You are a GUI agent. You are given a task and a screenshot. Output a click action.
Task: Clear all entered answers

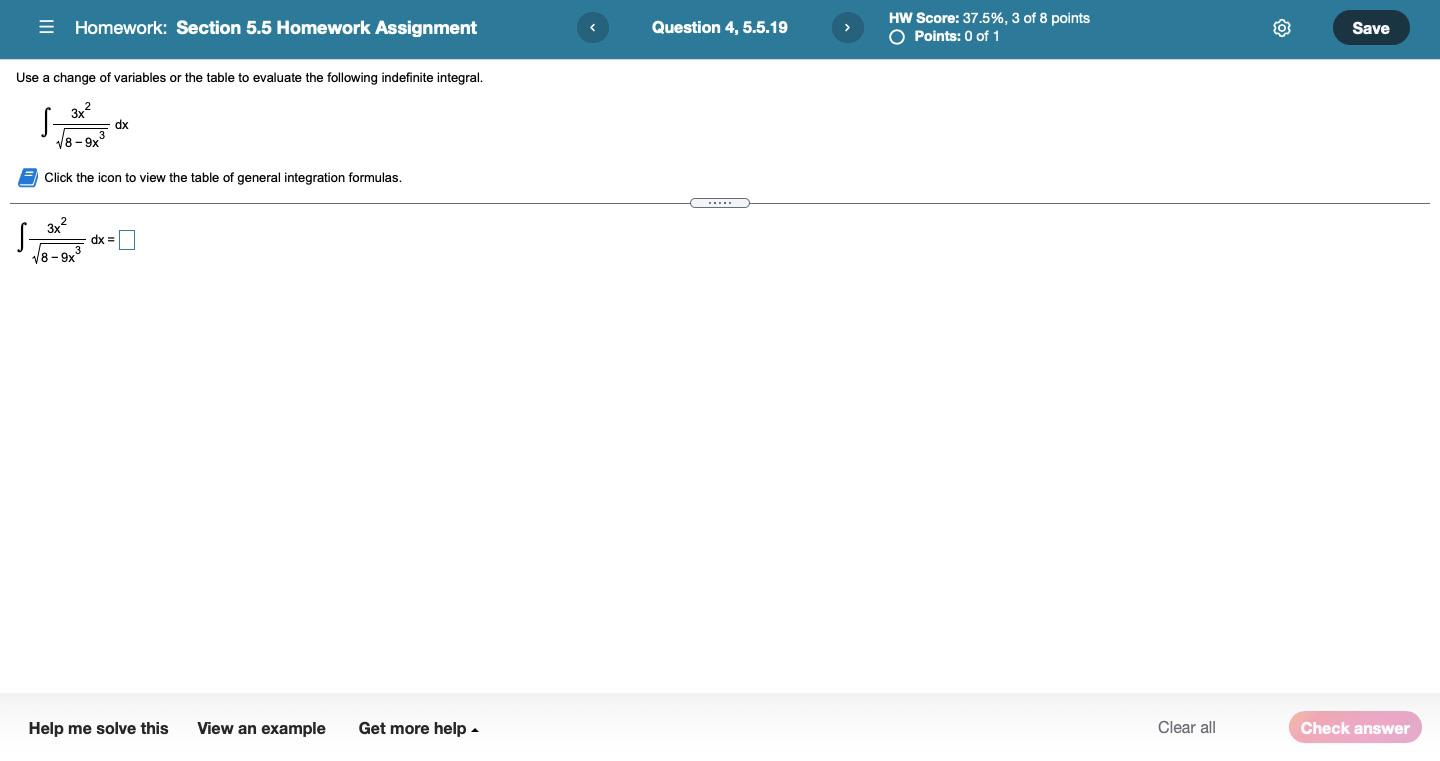pos(1186,728)
